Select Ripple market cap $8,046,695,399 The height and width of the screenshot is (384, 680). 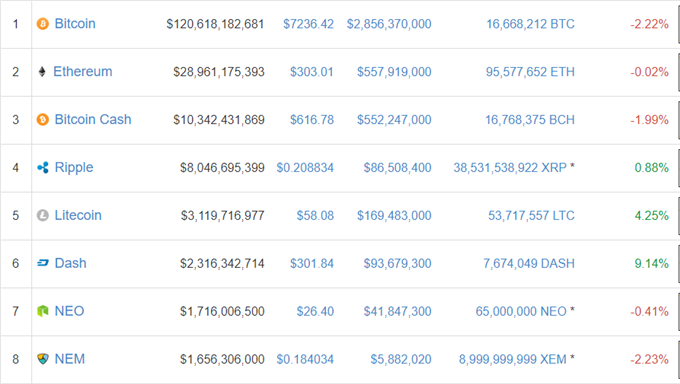pos(222,168)
